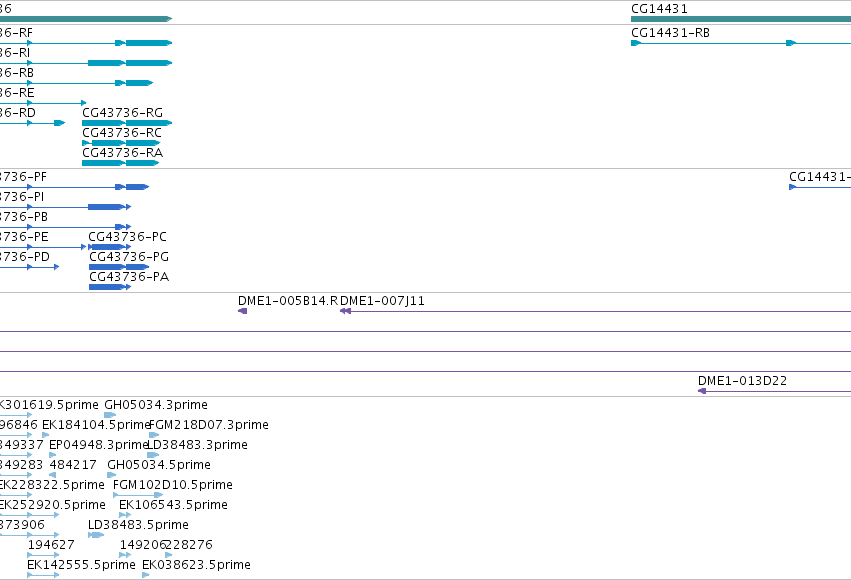The height and width of the screenshot is (580, 851).
Task: Click the FGM102D10.5prime EST label
Action: [173, 485]
